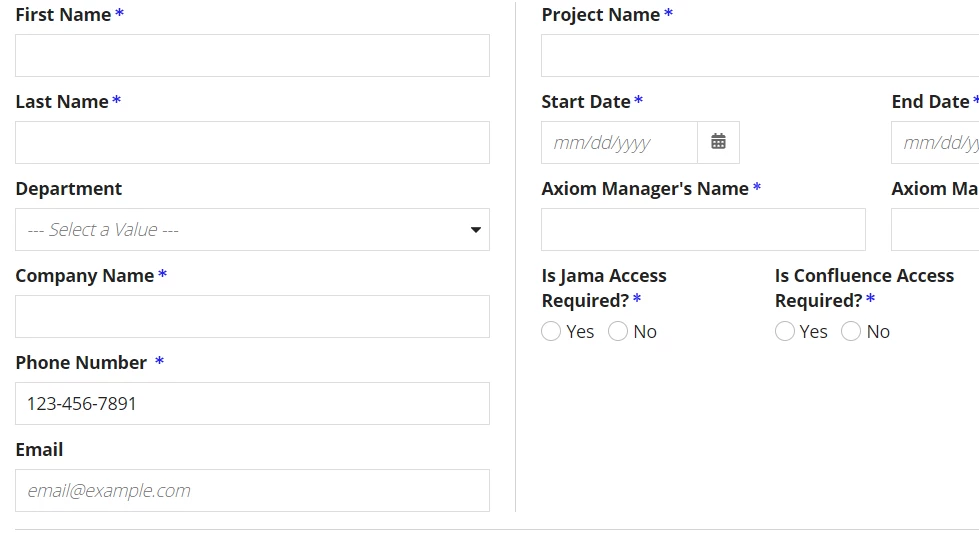Expand the Department dropdown arrow

tap(476, 230)
